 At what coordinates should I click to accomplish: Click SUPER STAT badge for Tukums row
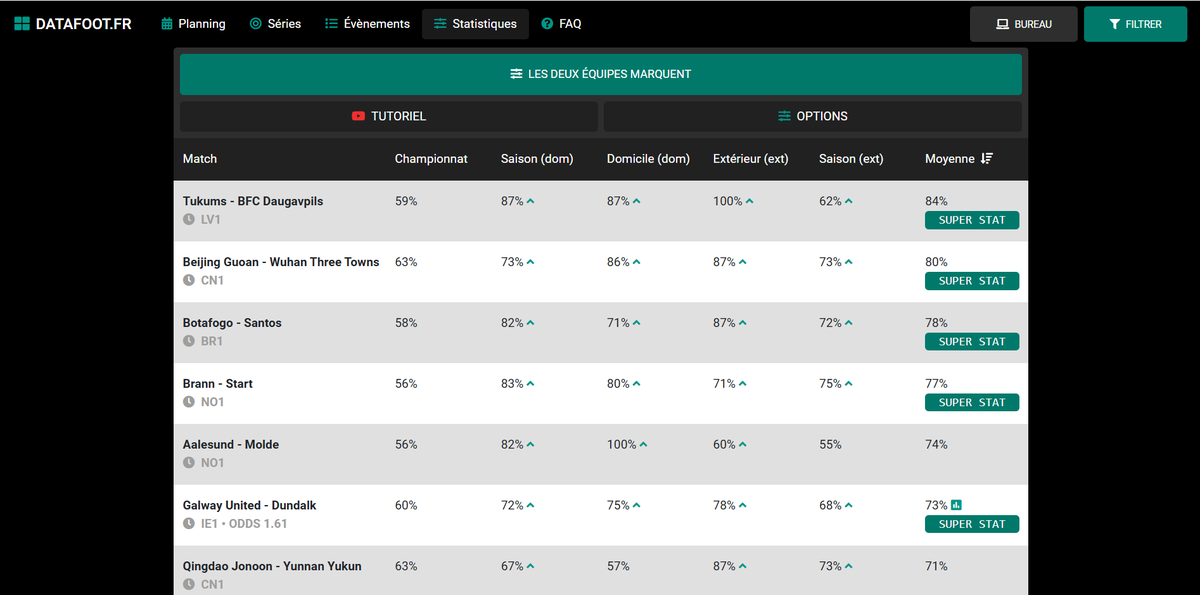(x=972, y=220)
